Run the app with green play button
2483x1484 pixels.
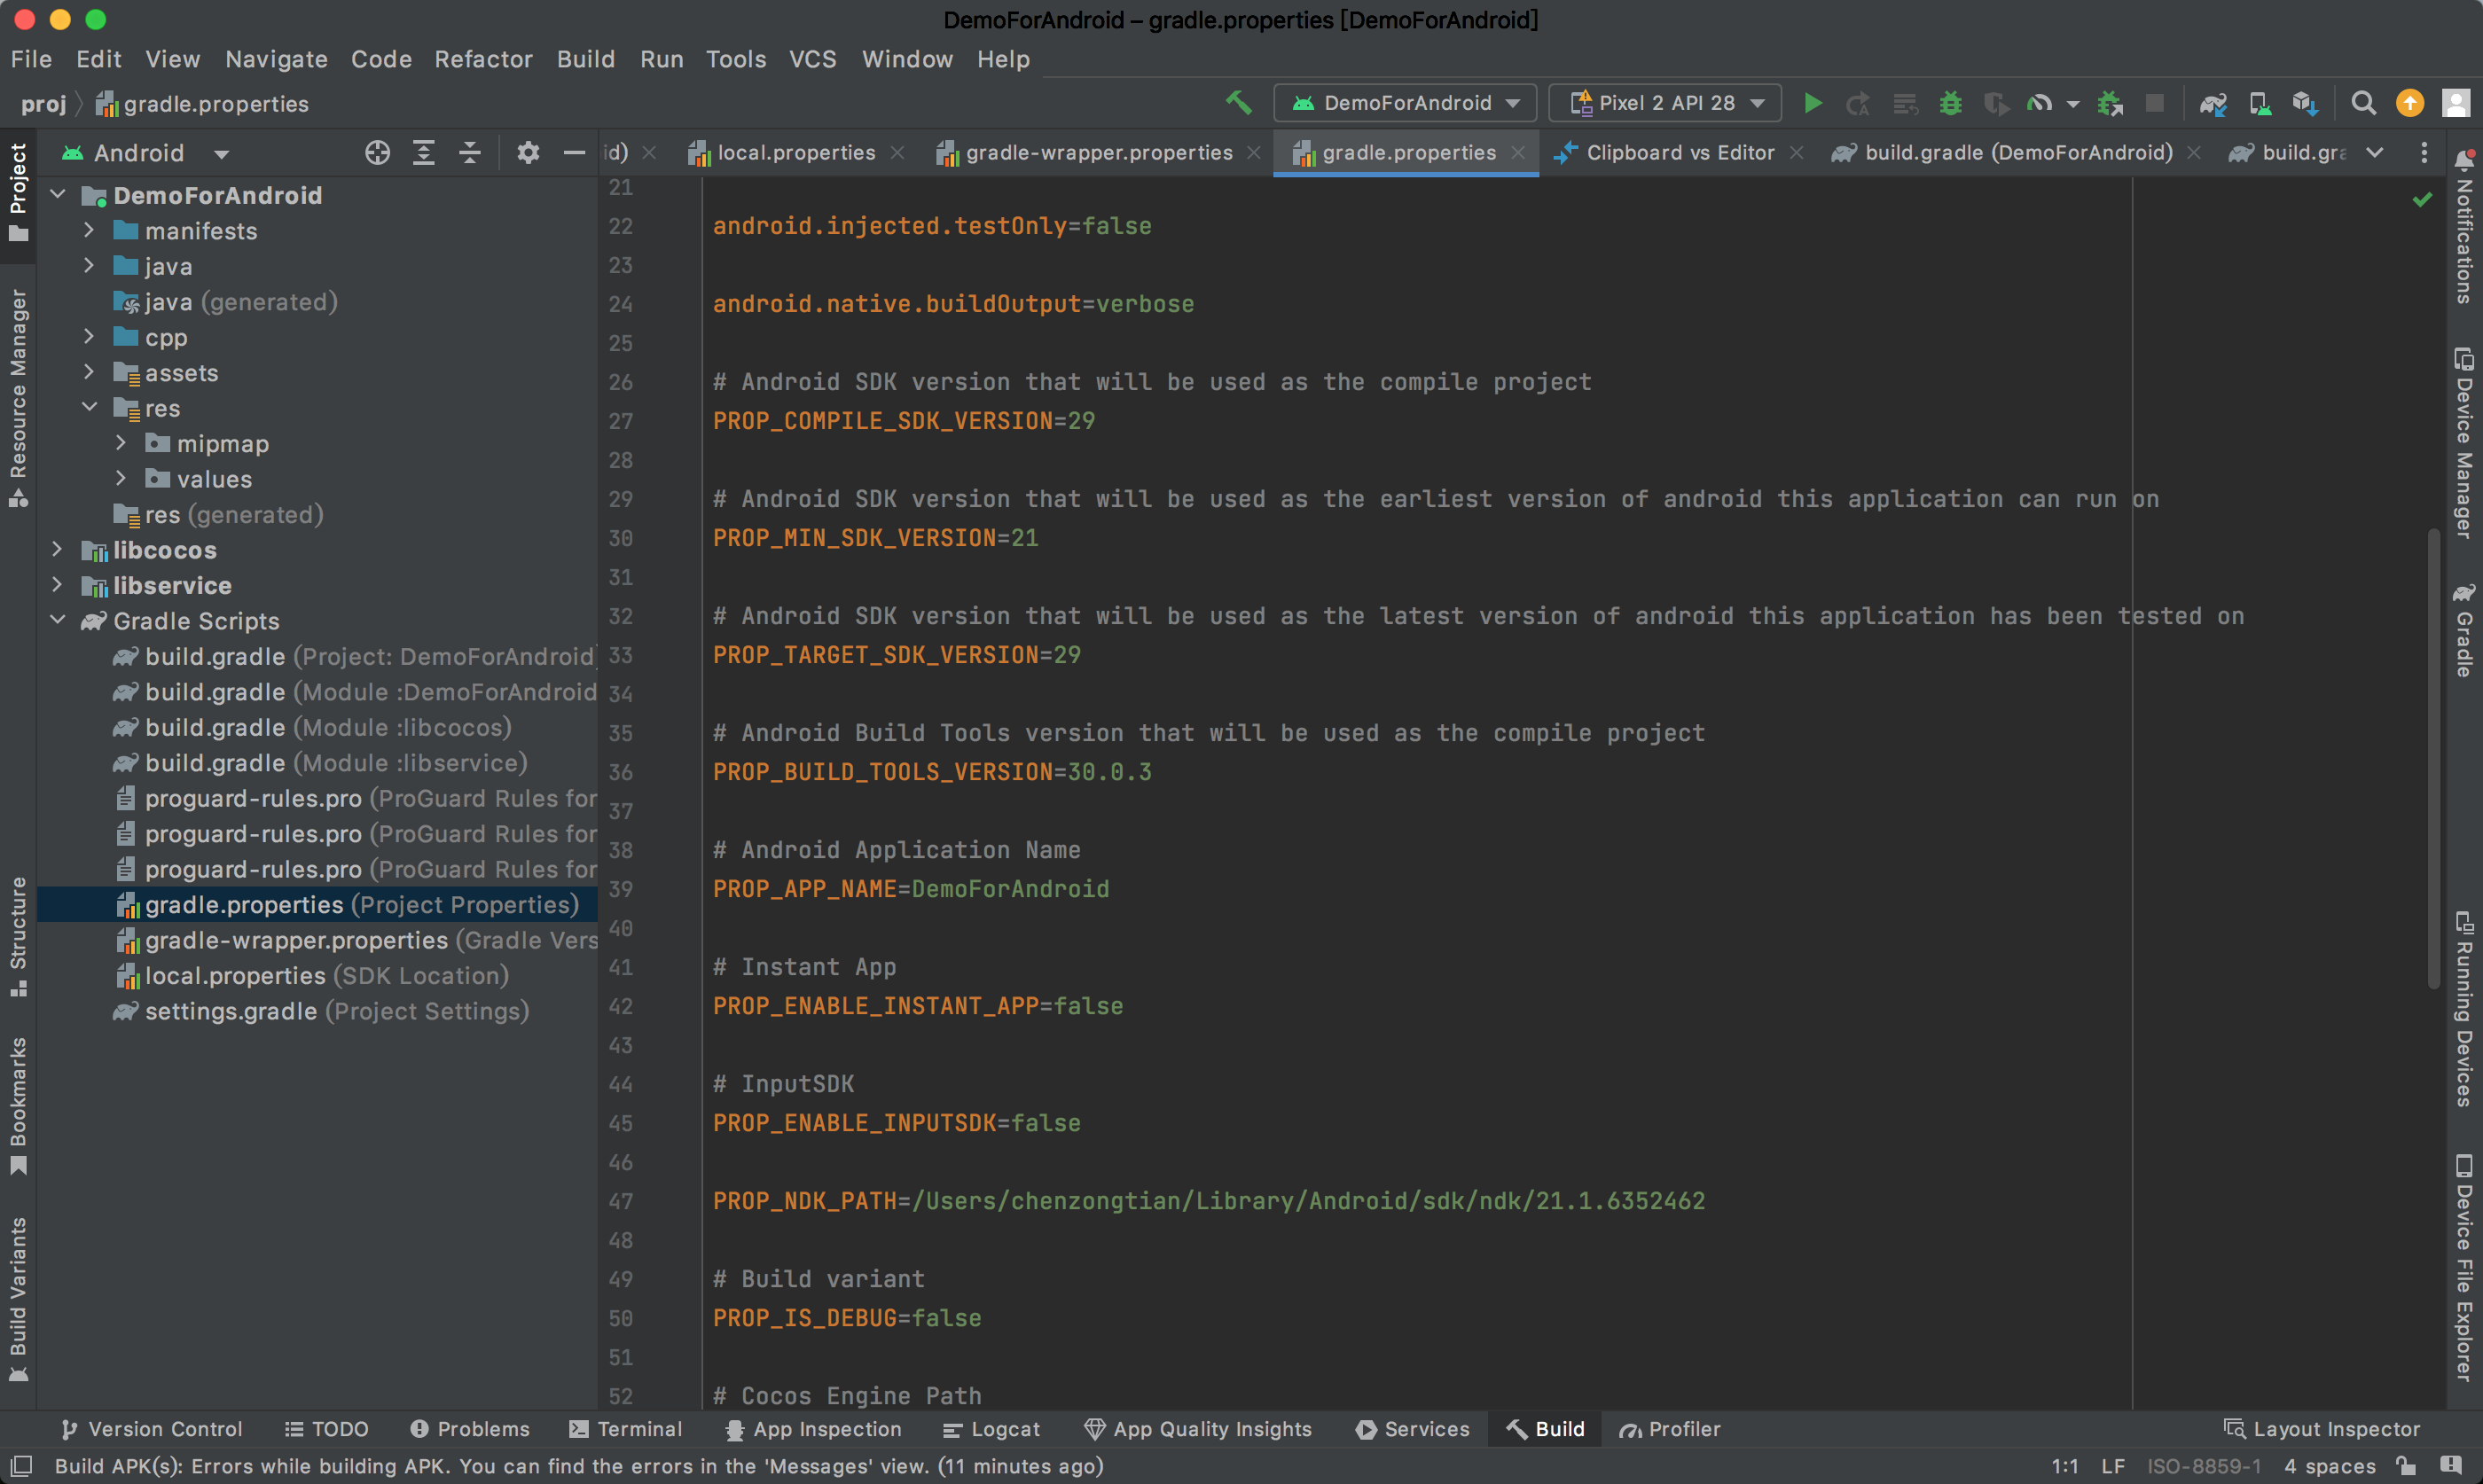[x=1812, y=103]
